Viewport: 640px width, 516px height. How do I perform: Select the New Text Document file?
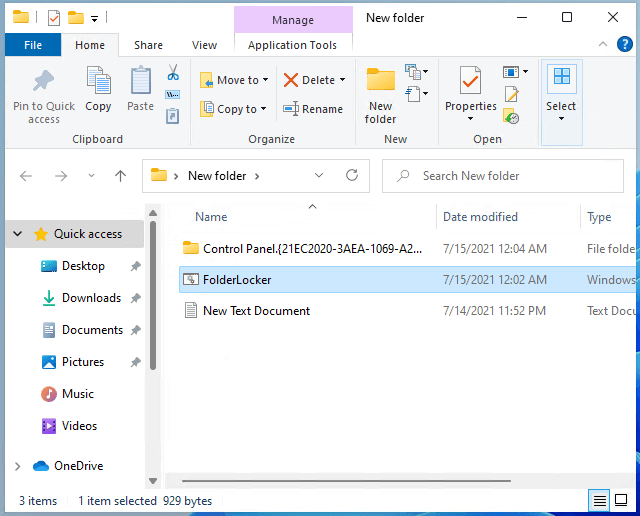coord(256,311)
